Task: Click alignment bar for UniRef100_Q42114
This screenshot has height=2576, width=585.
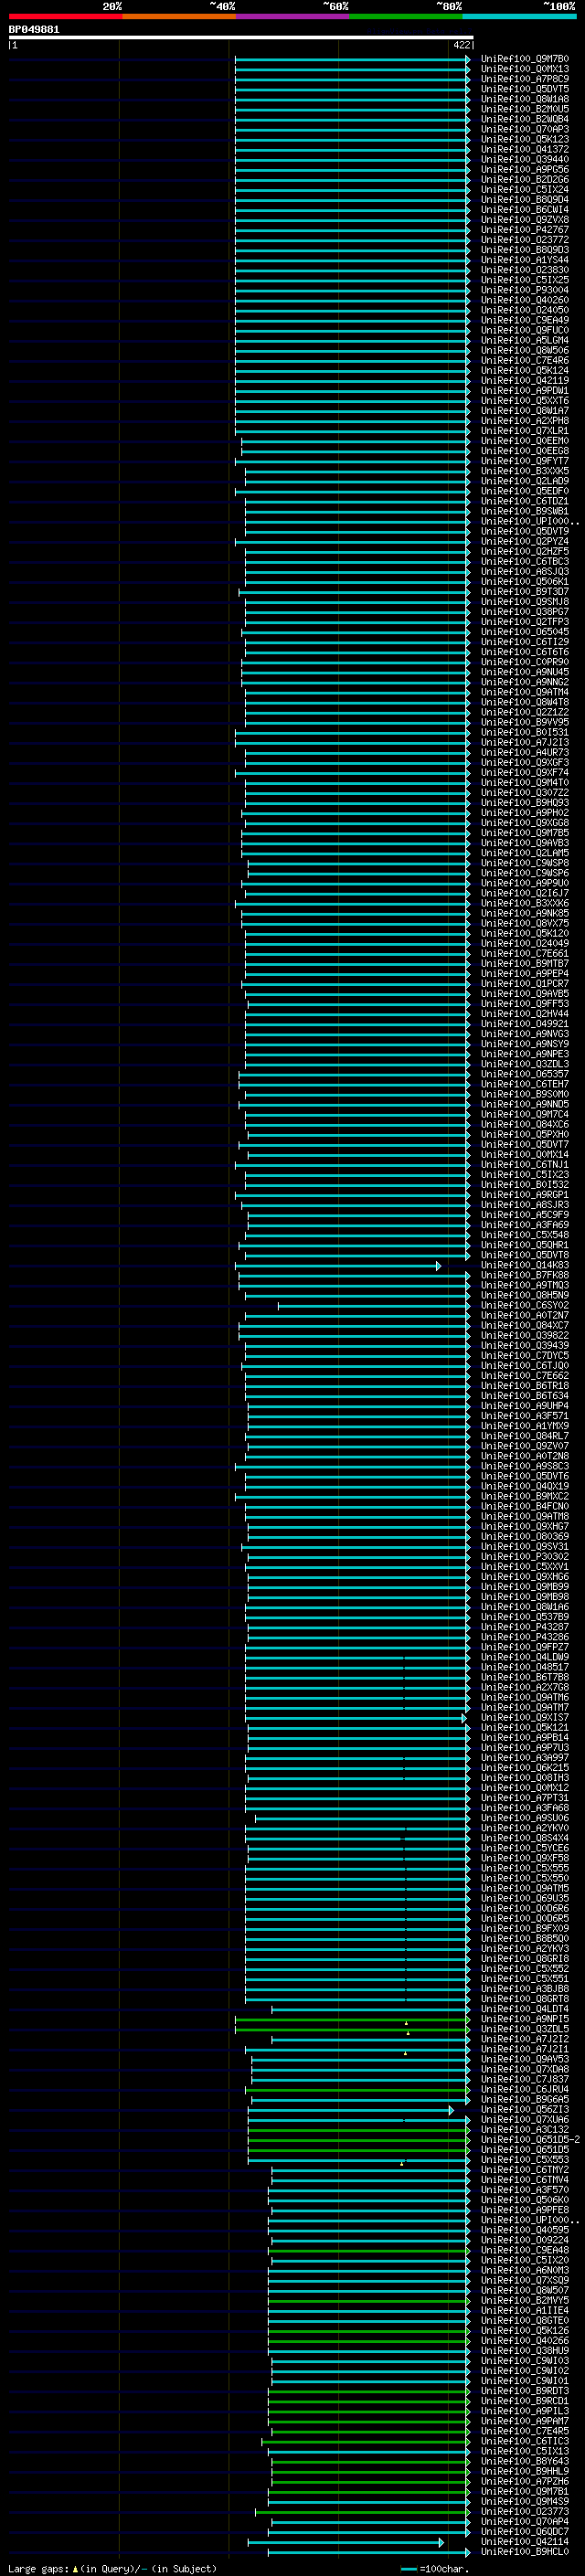Action: [x=346, y=2543]
